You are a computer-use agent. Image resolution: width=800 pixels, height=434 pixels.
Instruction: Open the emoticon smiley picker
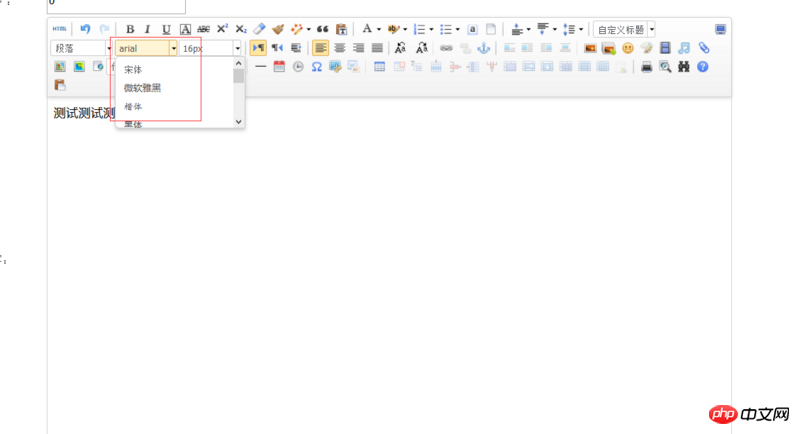click(628, 48)
